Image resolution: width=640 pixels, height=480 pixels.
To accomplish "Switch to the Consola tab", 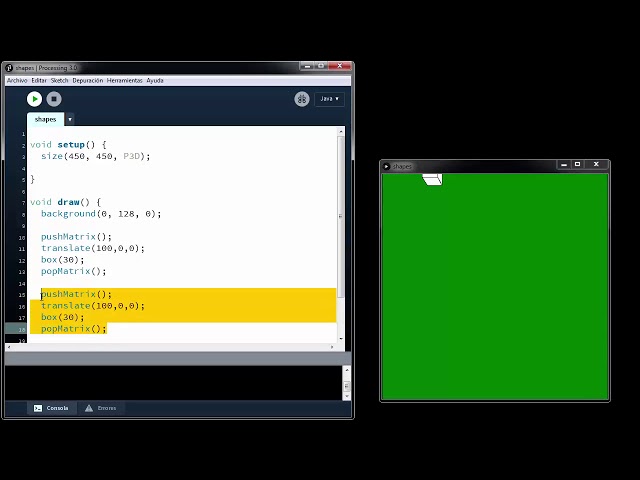I will [x=51, y=408].
